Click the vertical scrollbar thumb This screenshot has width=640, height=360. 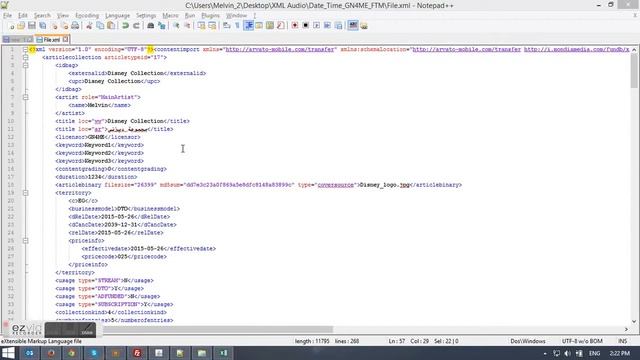click(x=634, y=70)
